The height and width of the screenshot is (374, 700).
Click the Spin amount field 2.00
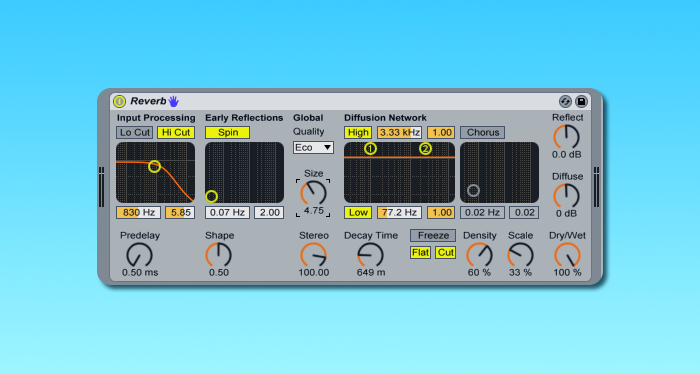269,212
